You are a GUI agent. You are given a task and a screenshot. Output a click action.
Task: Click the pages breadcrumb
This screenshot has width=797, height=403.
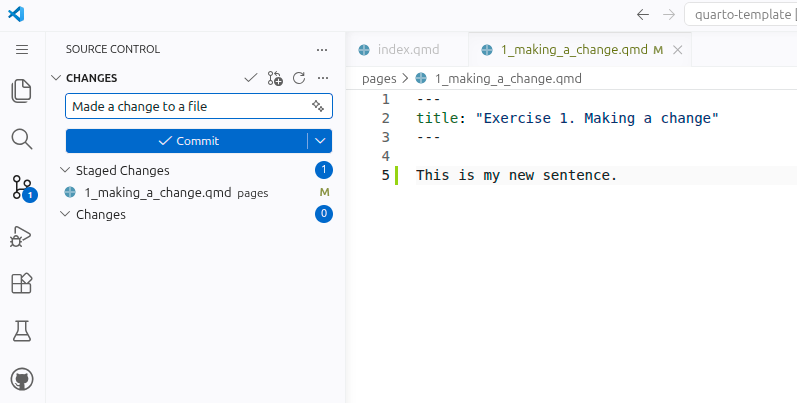coord(379,79)
